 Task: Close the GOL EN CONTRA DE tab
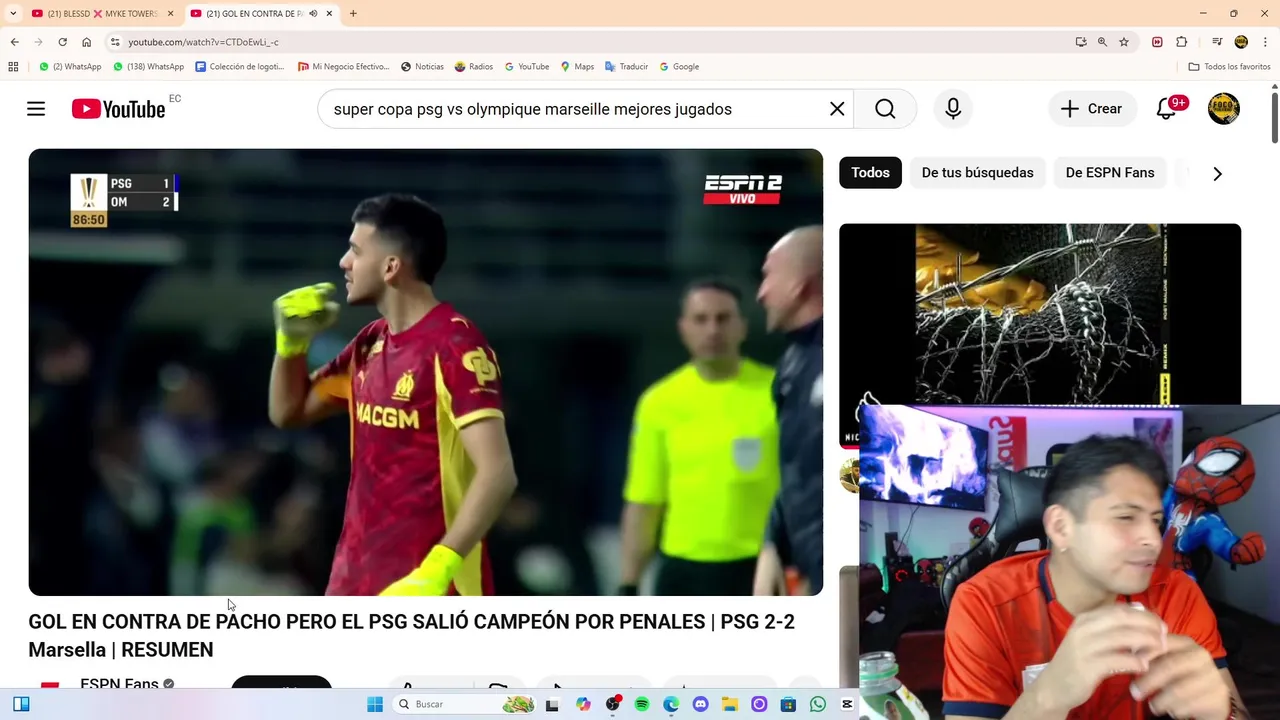click(329, 13)
